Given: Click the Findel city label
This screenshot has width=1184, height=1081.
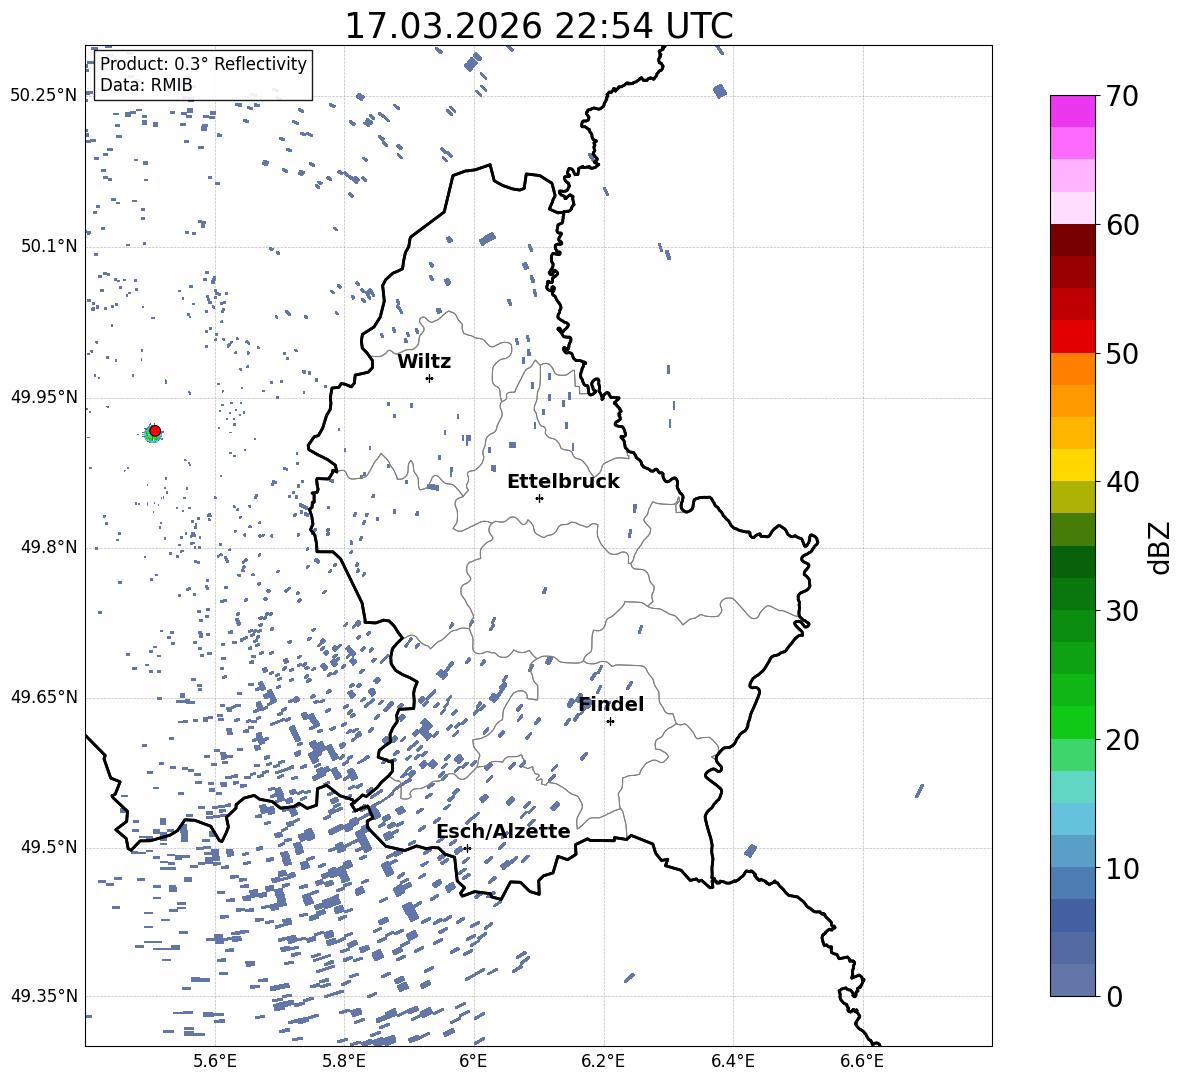Looking at the screenshot, I should 611,704.
